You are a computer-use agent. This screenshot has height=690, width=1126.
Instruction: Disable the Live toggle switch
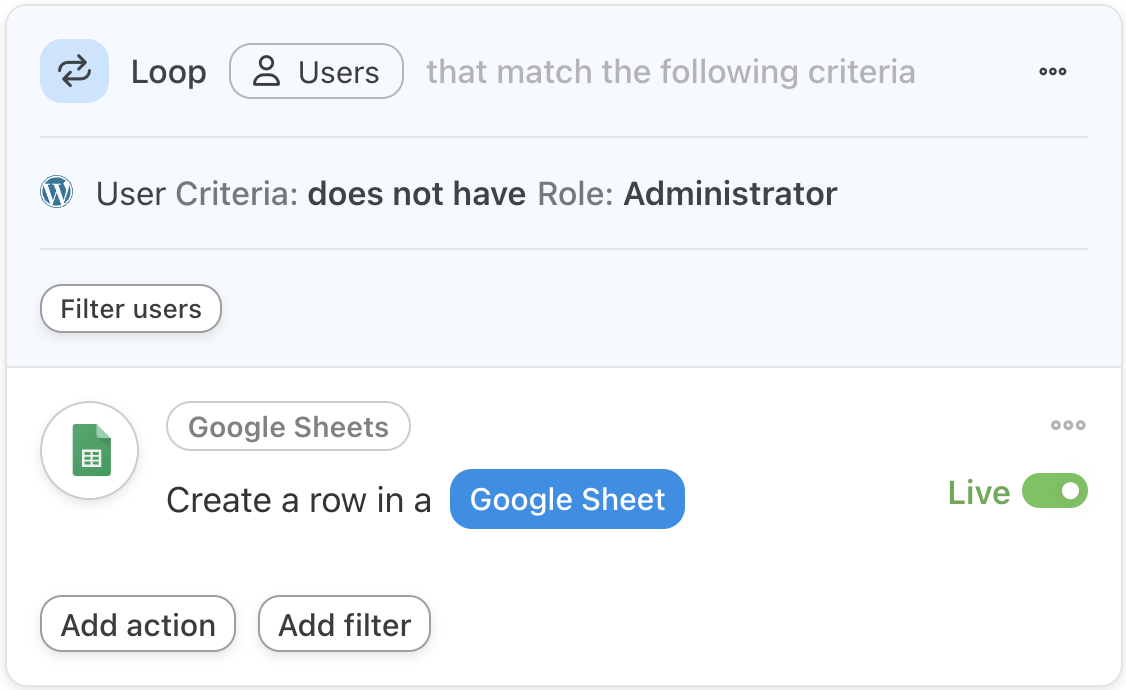[1054, 492]
